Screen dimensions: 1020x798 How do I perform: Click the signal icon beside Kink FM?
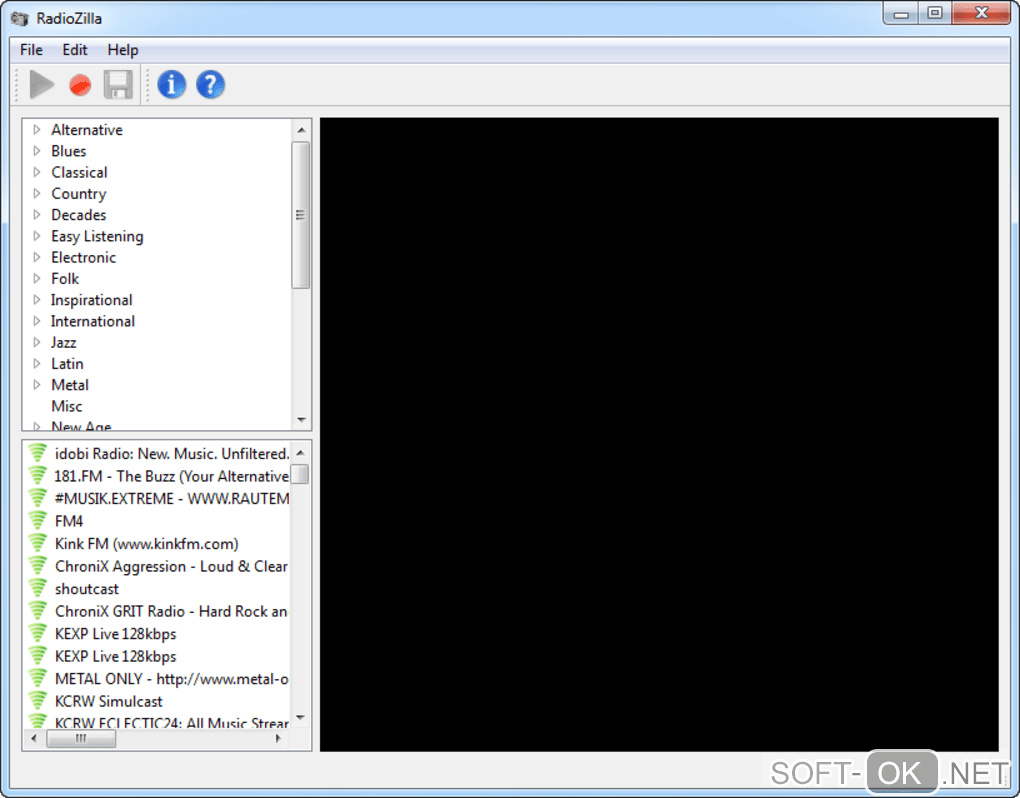(x=38, y=543)
